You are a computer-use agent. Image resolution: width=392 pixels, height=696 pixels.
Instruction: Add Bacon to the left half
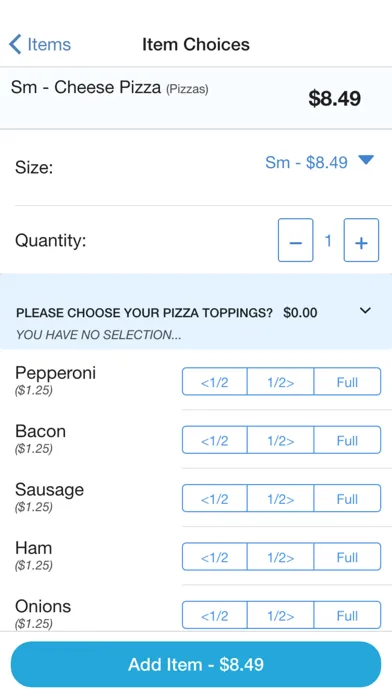(214, 440)
